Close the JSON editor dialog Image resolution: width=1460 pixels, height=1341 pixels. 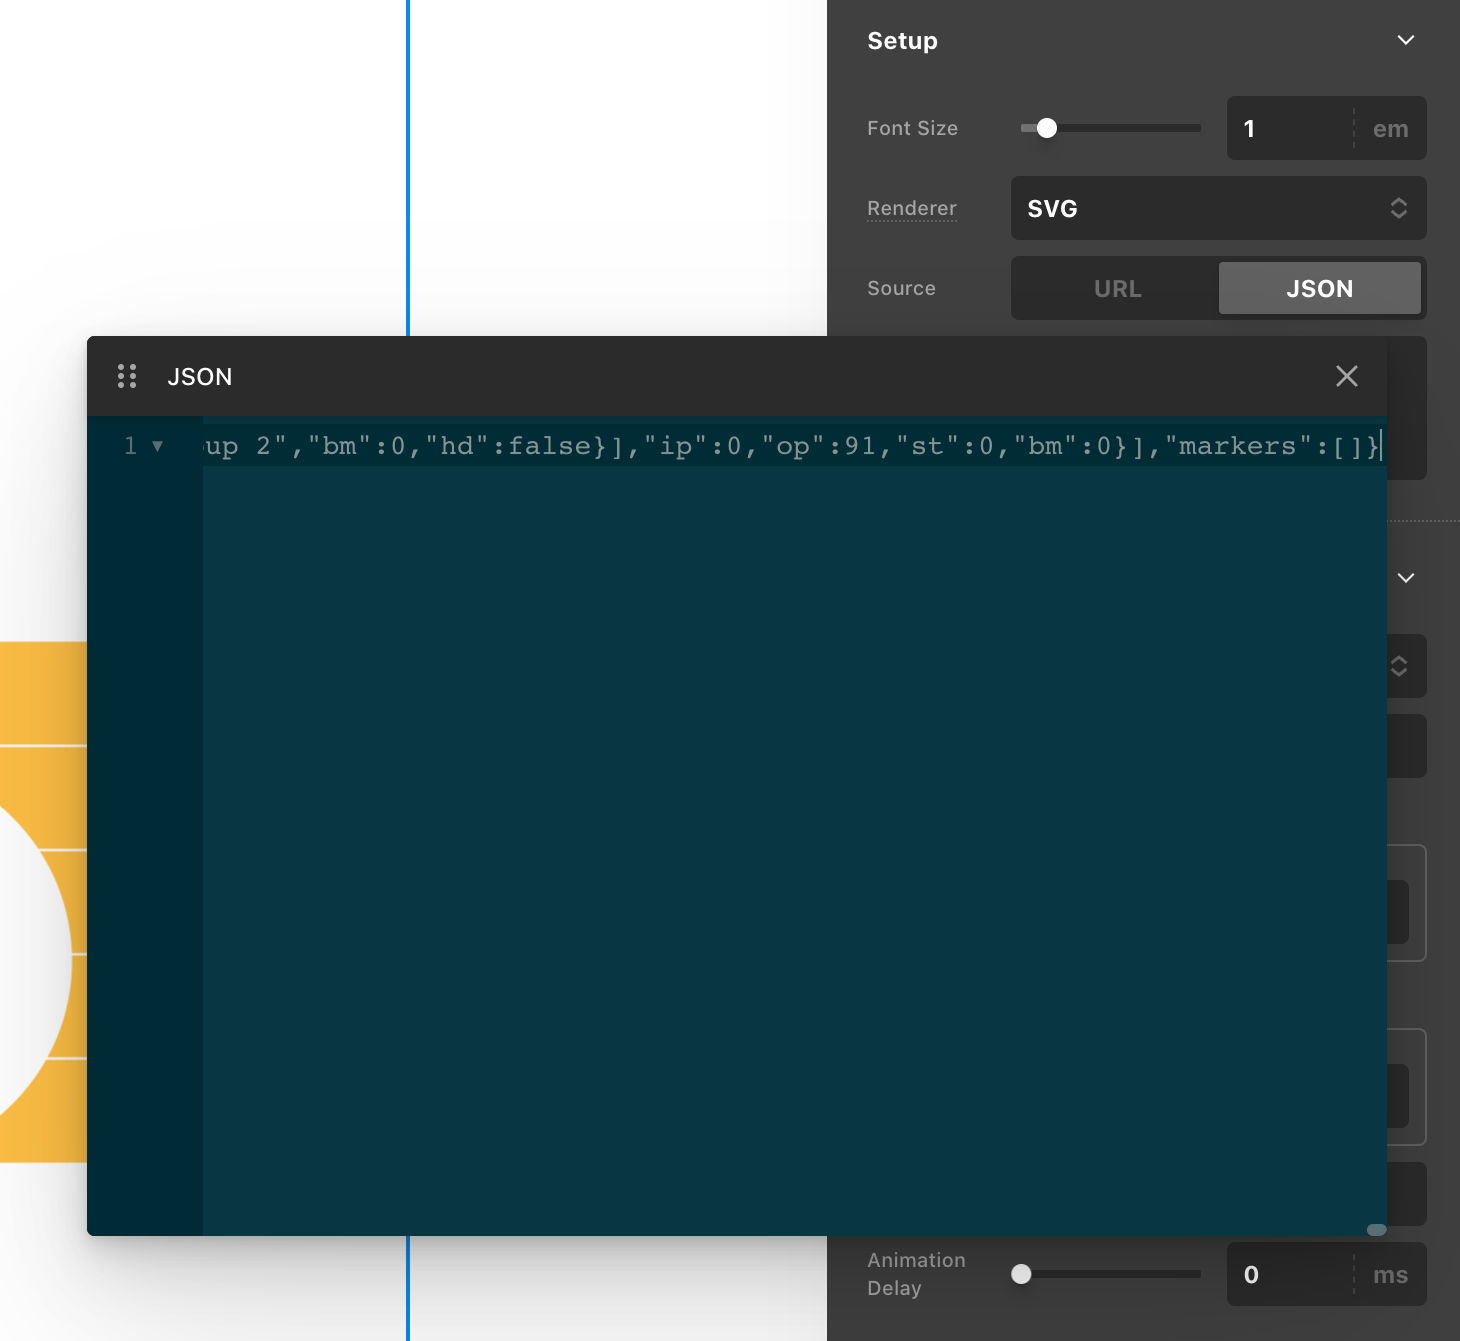[1346, 376]
